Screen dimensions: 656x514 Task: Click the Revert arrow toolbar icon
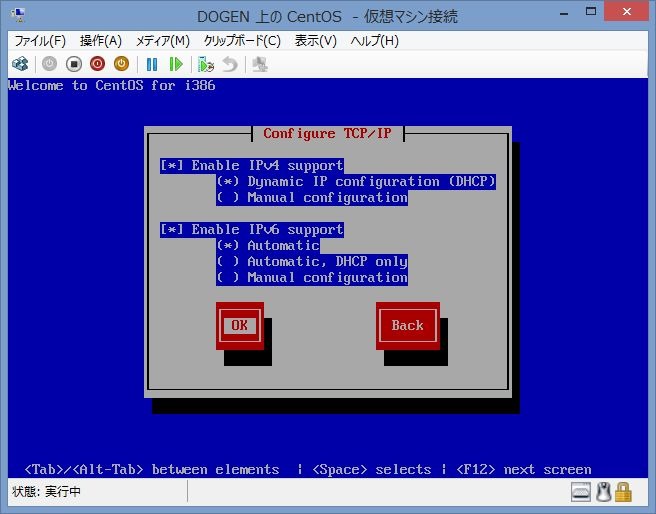[230, 64]
